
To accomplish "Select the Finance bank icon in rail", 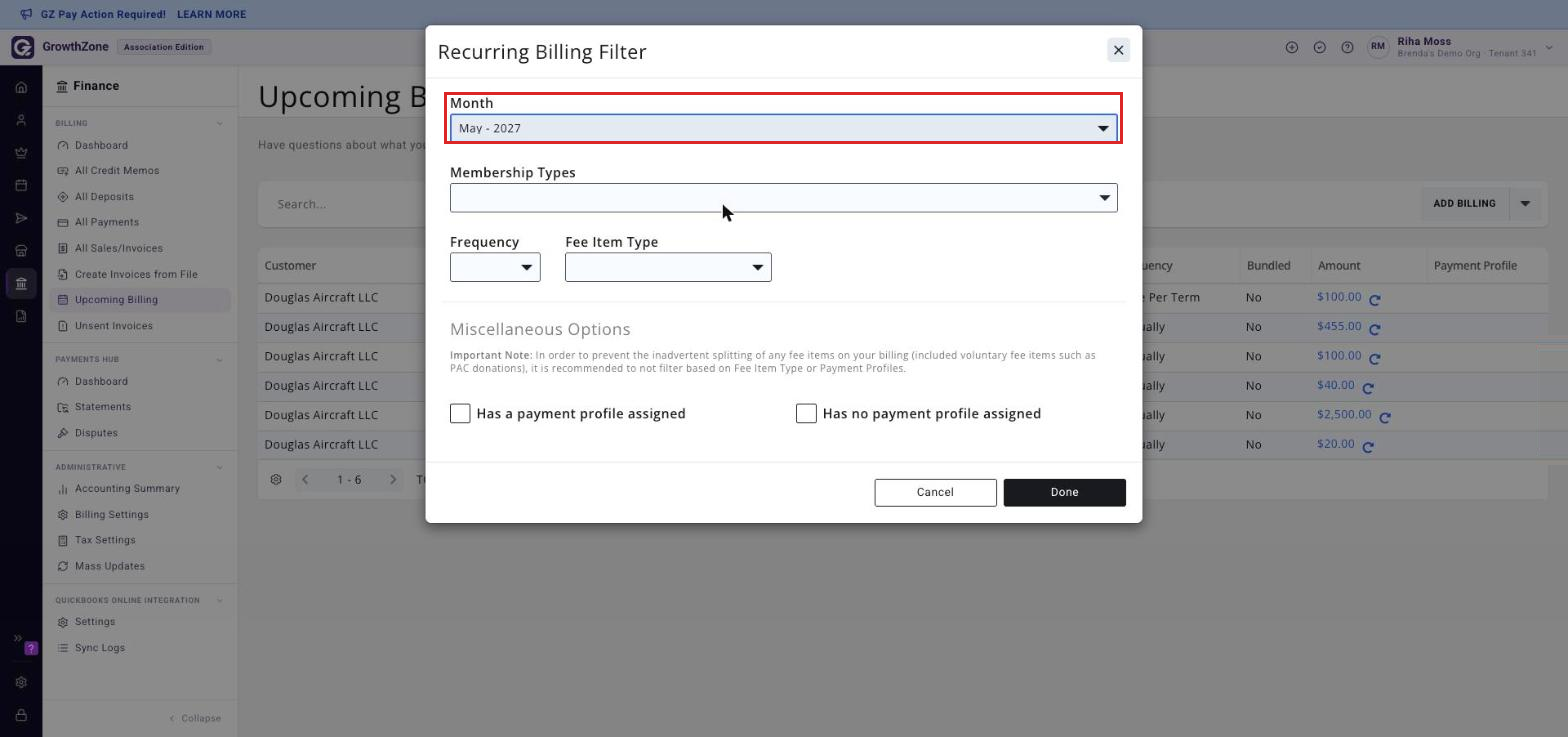I will (x=21, y=284).
